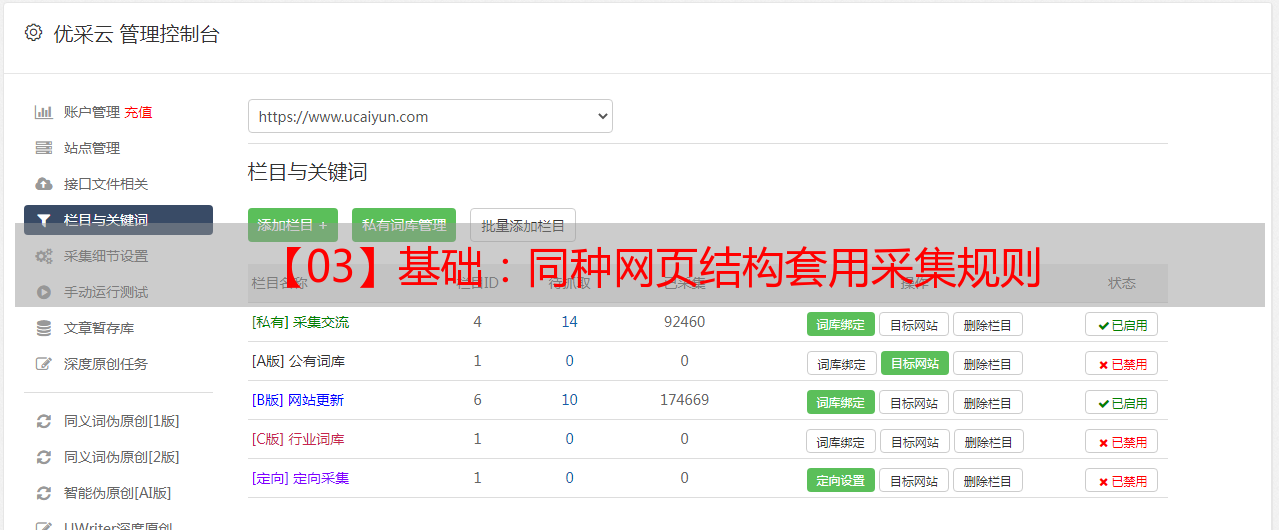This screenshot has height=530, width=1279.
Task: Toggle the 已禁用 status of 行业词库
Action: pyautogui.click(x=1122, y=441)
